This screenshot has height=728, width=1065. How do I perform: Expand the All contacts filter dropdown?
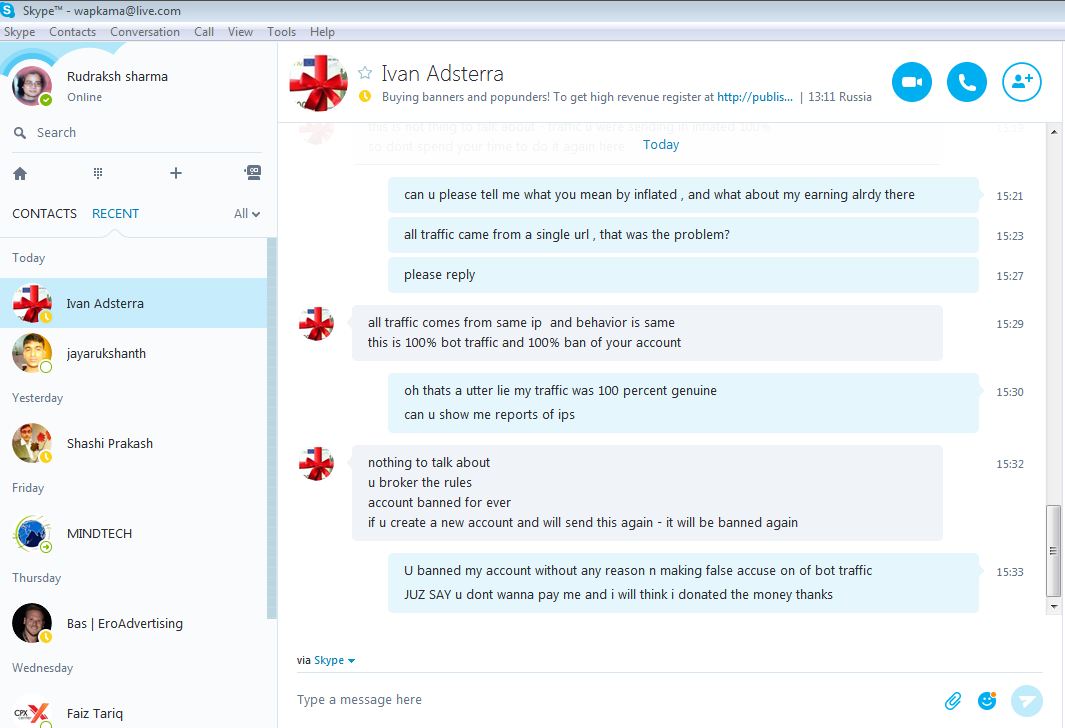tap(247, 214)
